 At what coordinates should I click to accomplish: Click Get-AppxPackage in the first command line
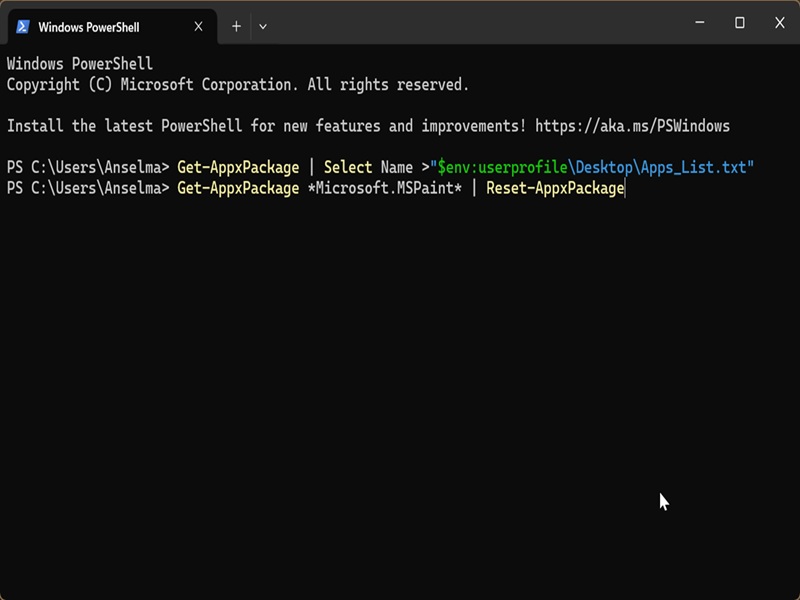(238, 167)
